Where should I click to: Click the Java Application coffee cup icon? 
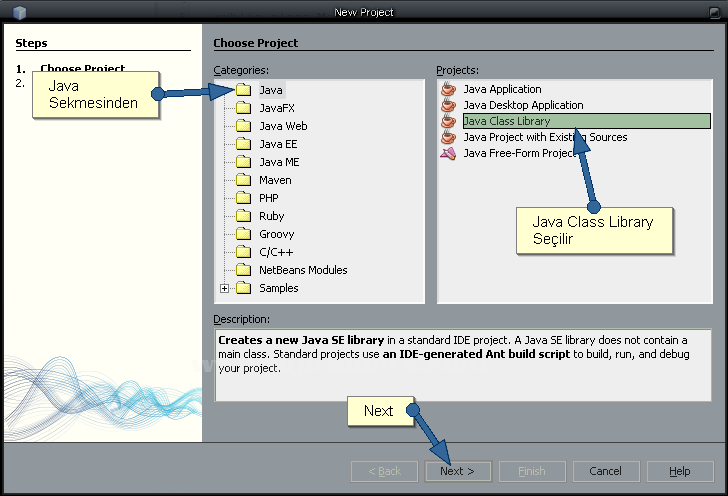pos(448,89)
